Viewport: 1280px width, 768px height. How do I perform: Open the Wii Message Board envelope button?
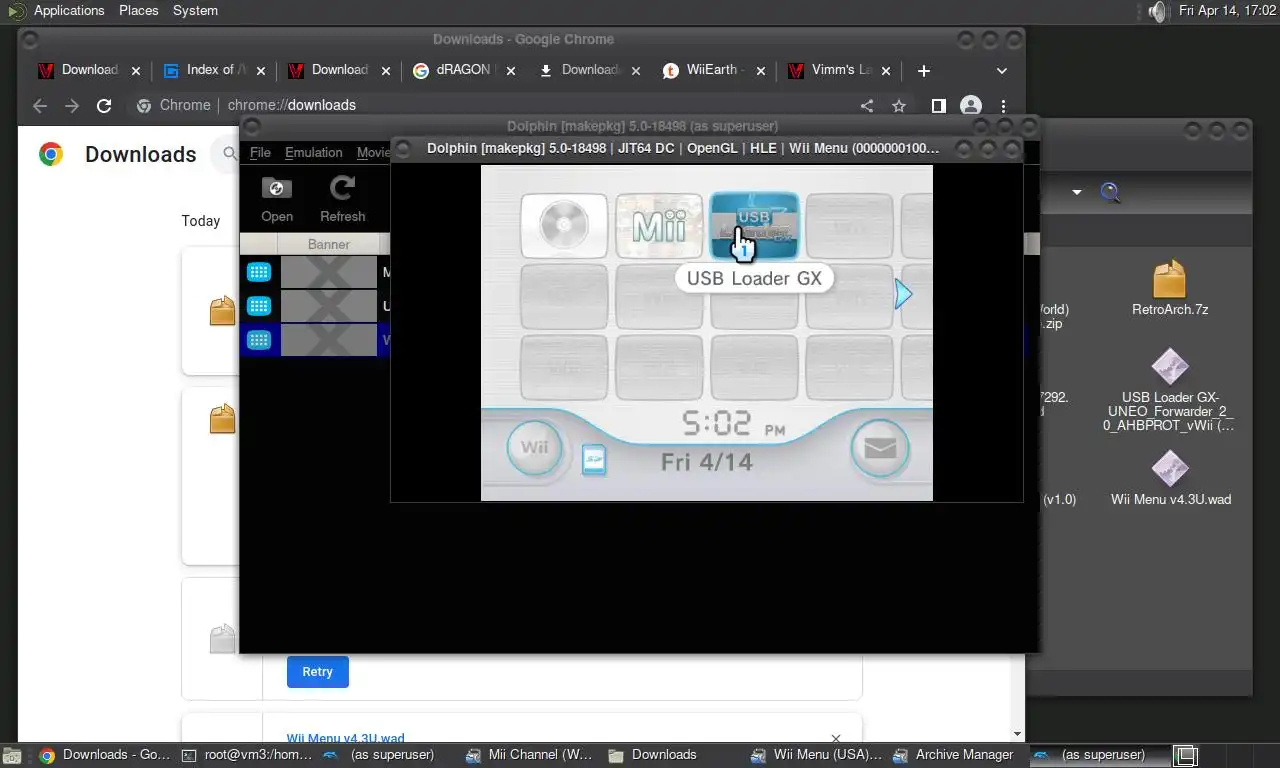880,448
